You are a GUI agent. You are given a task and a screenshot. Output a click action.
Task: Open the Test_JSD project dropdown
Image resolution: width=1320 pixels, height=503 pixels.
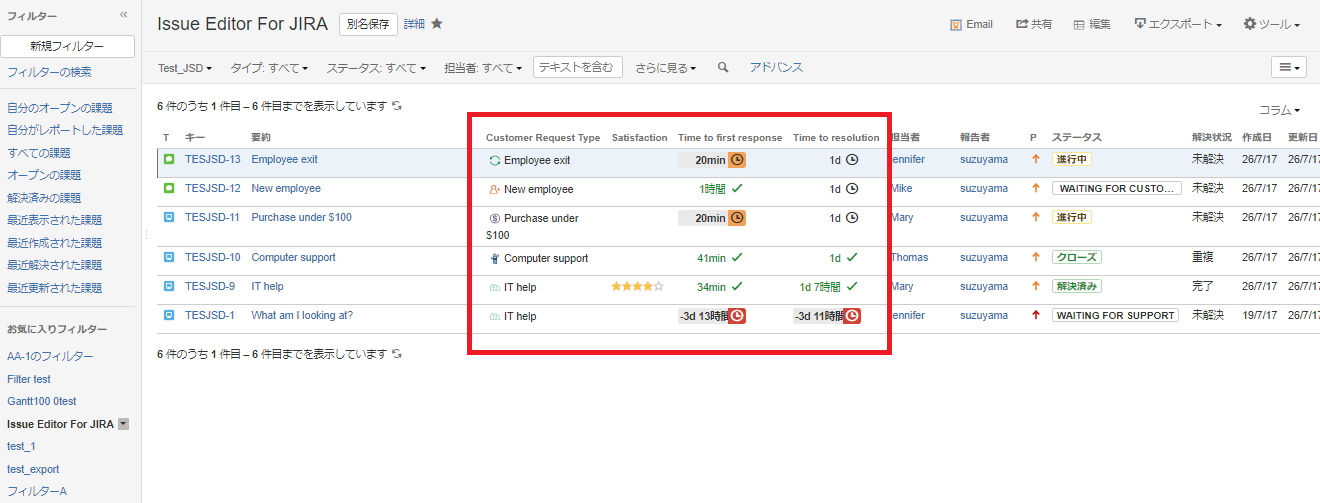[185, 68]
